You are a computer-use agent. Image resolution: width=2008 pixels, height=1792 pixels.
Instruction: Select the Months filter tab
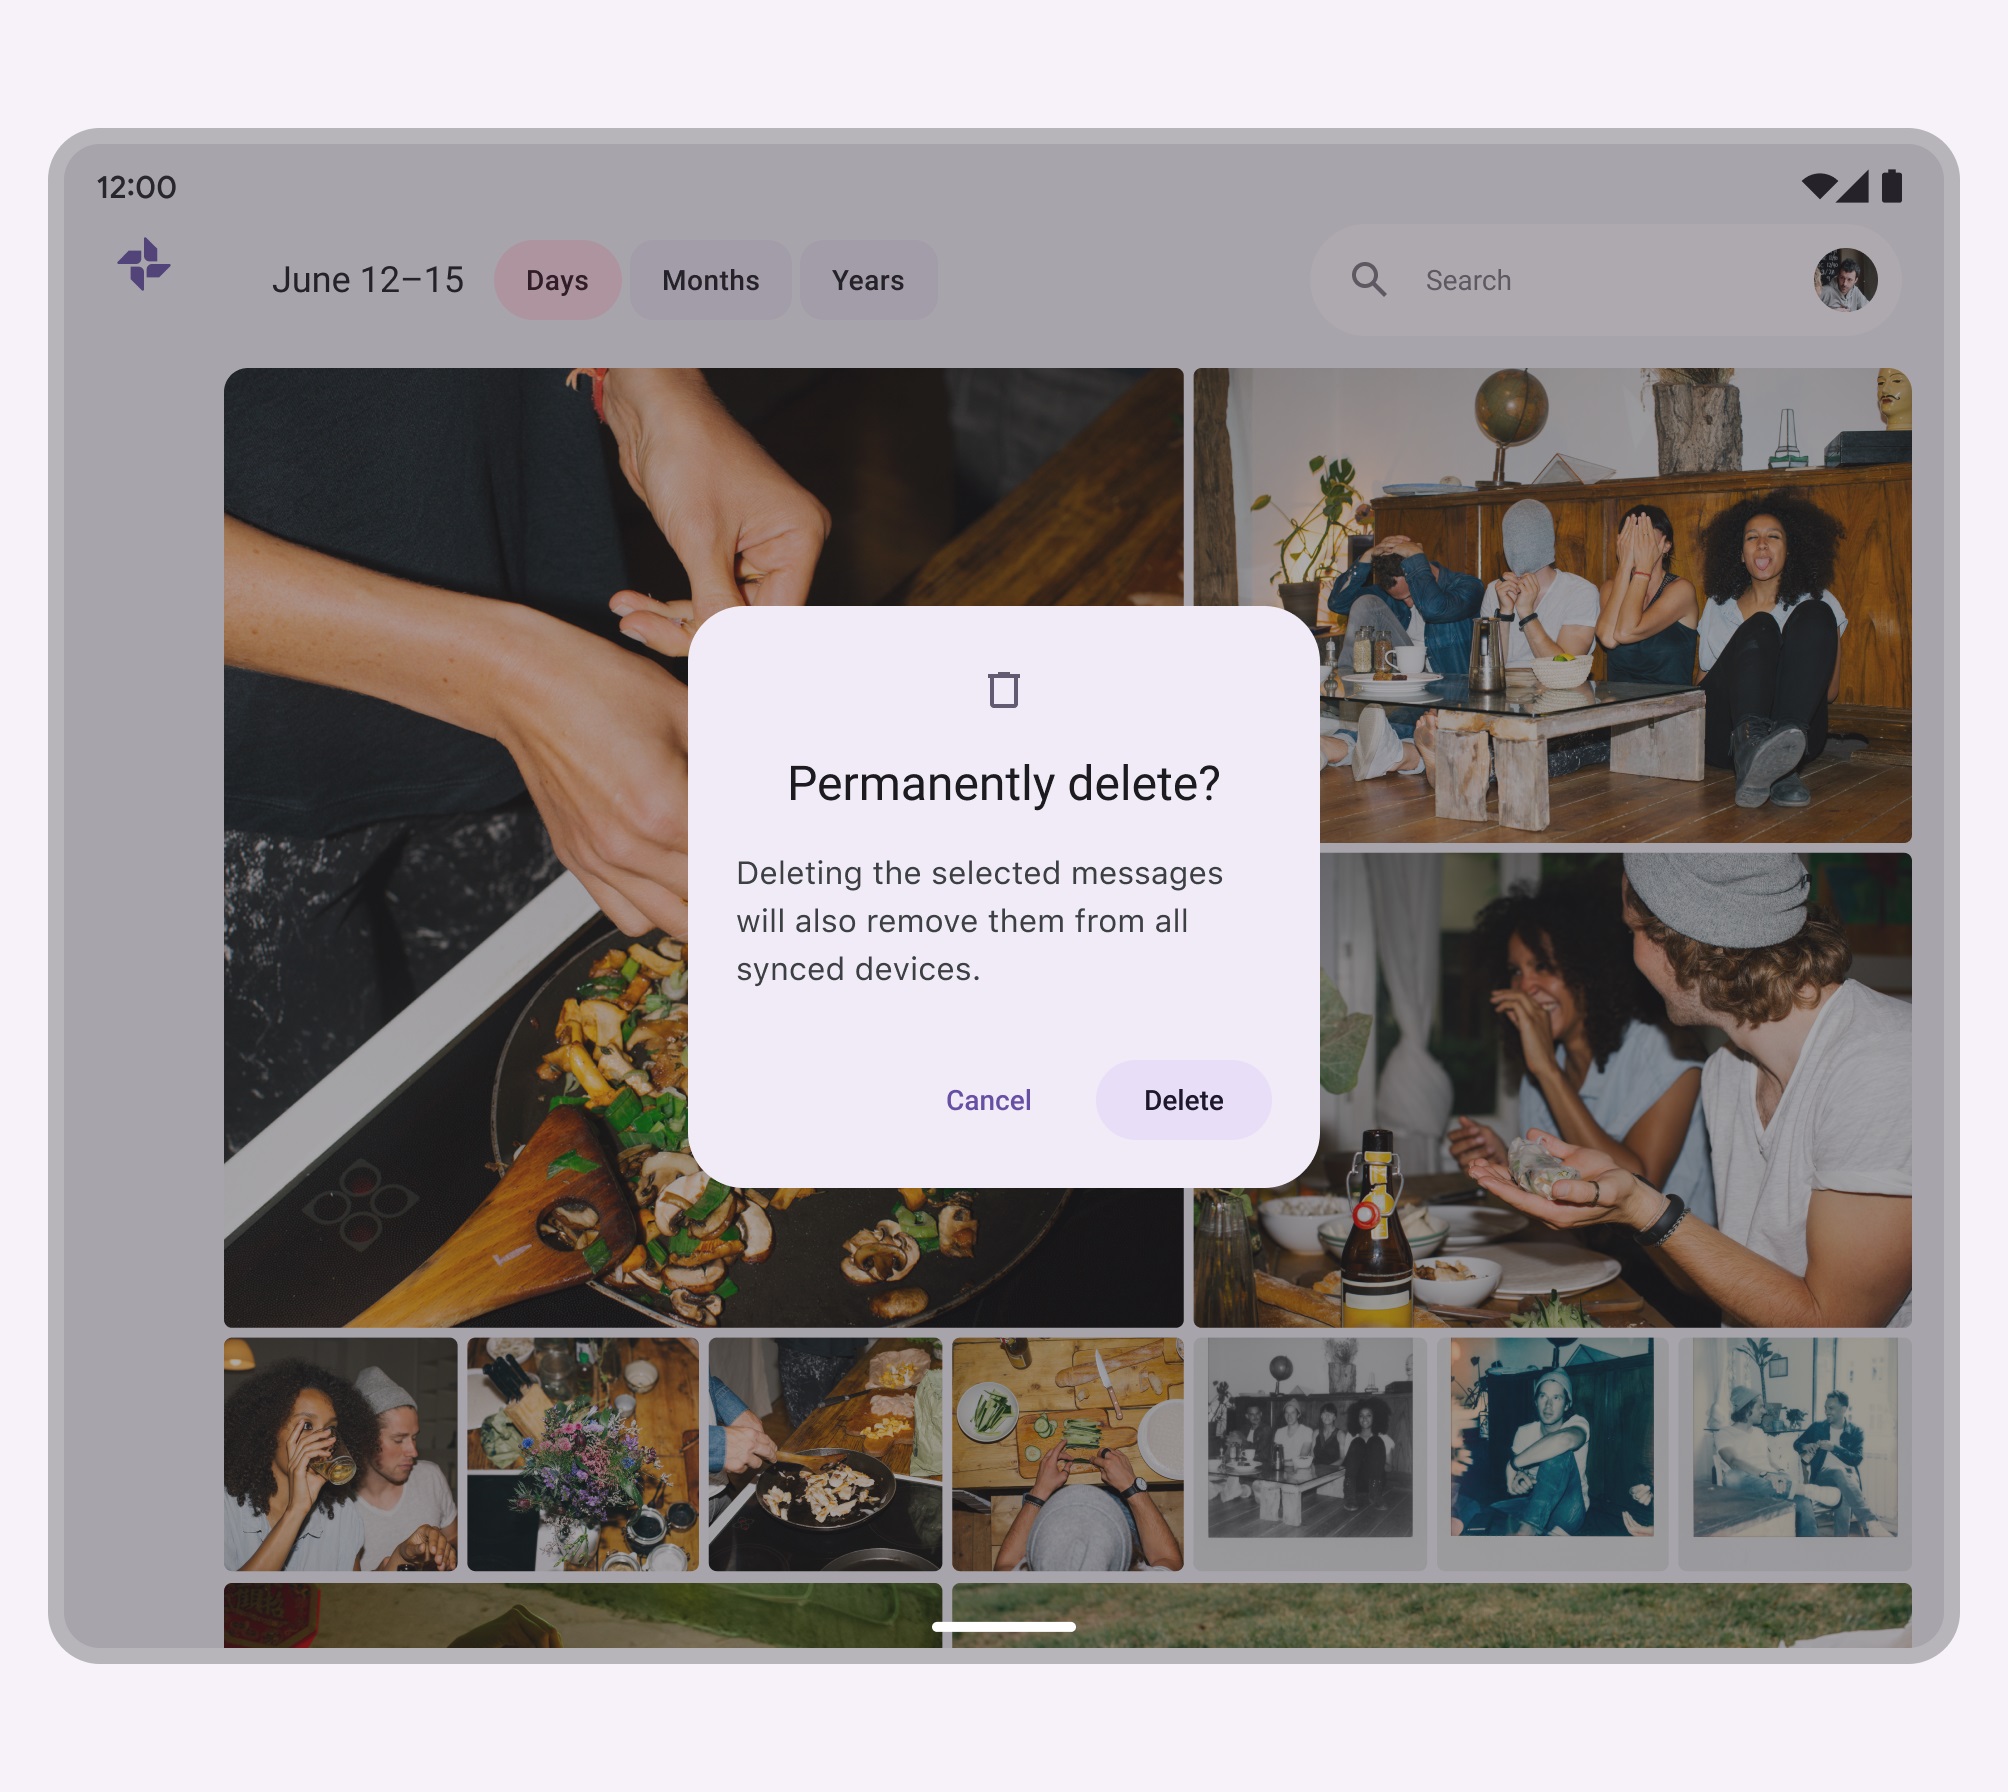tap(709, 280)
